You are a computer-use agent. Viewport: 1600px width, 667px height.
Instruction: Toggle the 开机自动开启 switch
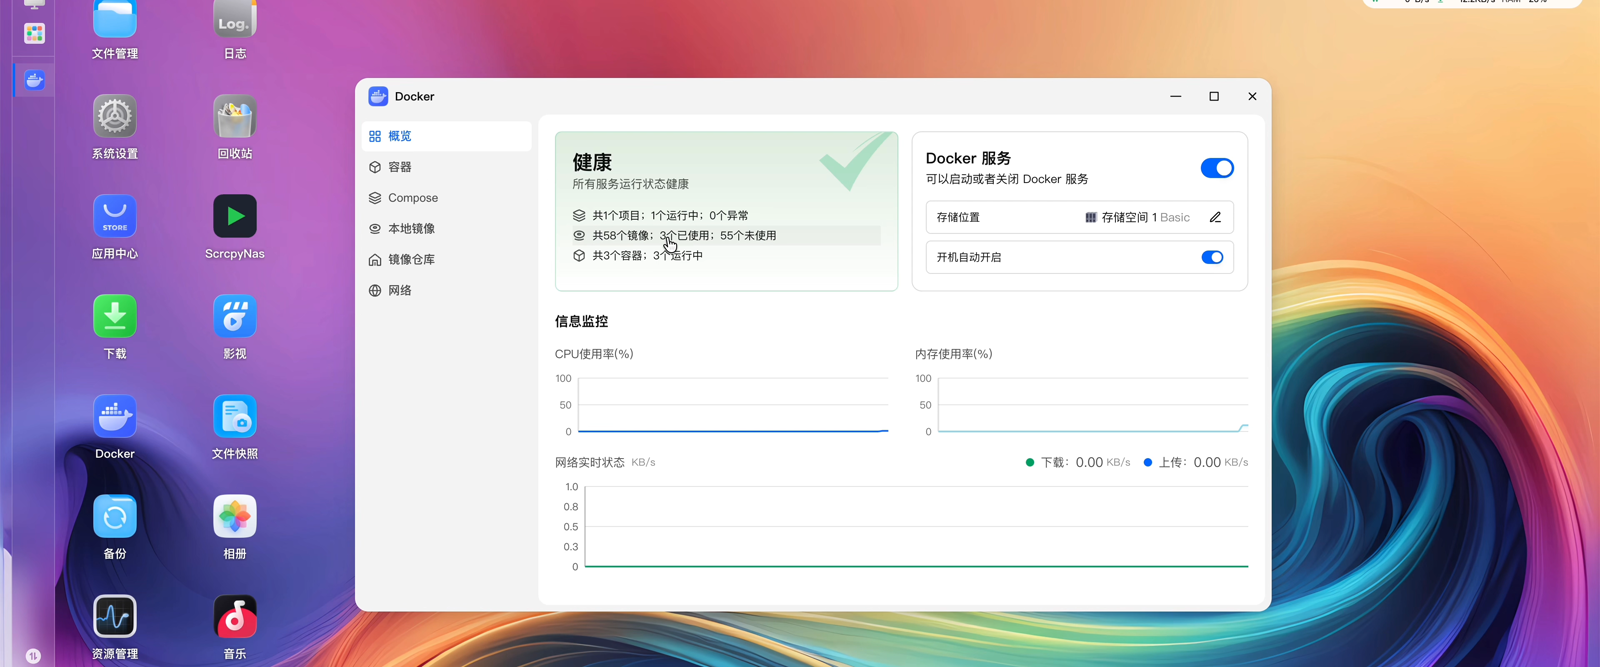tap(1212, 257)
